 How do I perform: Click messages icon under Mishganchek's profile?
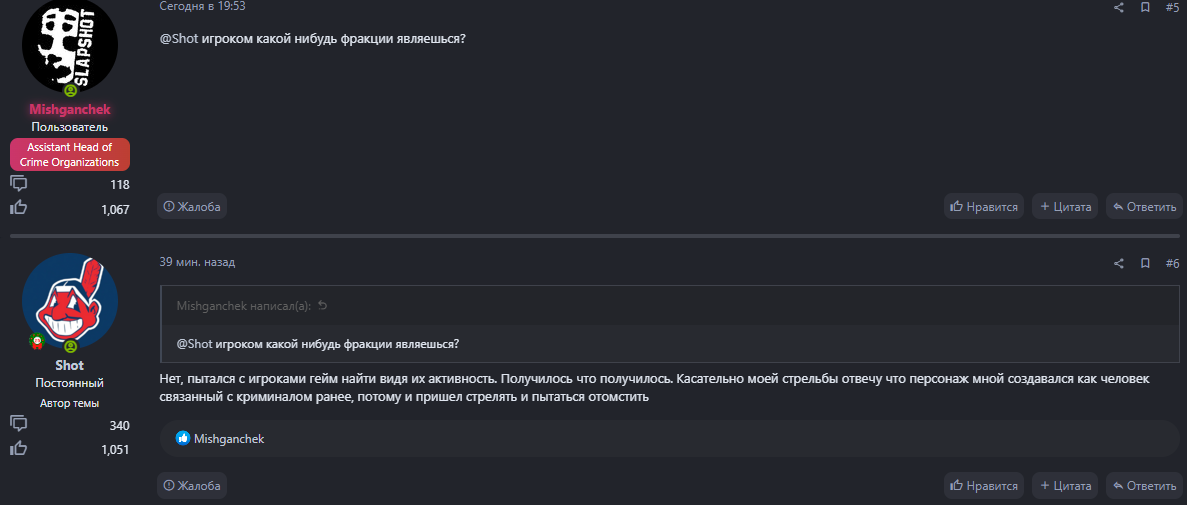point(18,183)
